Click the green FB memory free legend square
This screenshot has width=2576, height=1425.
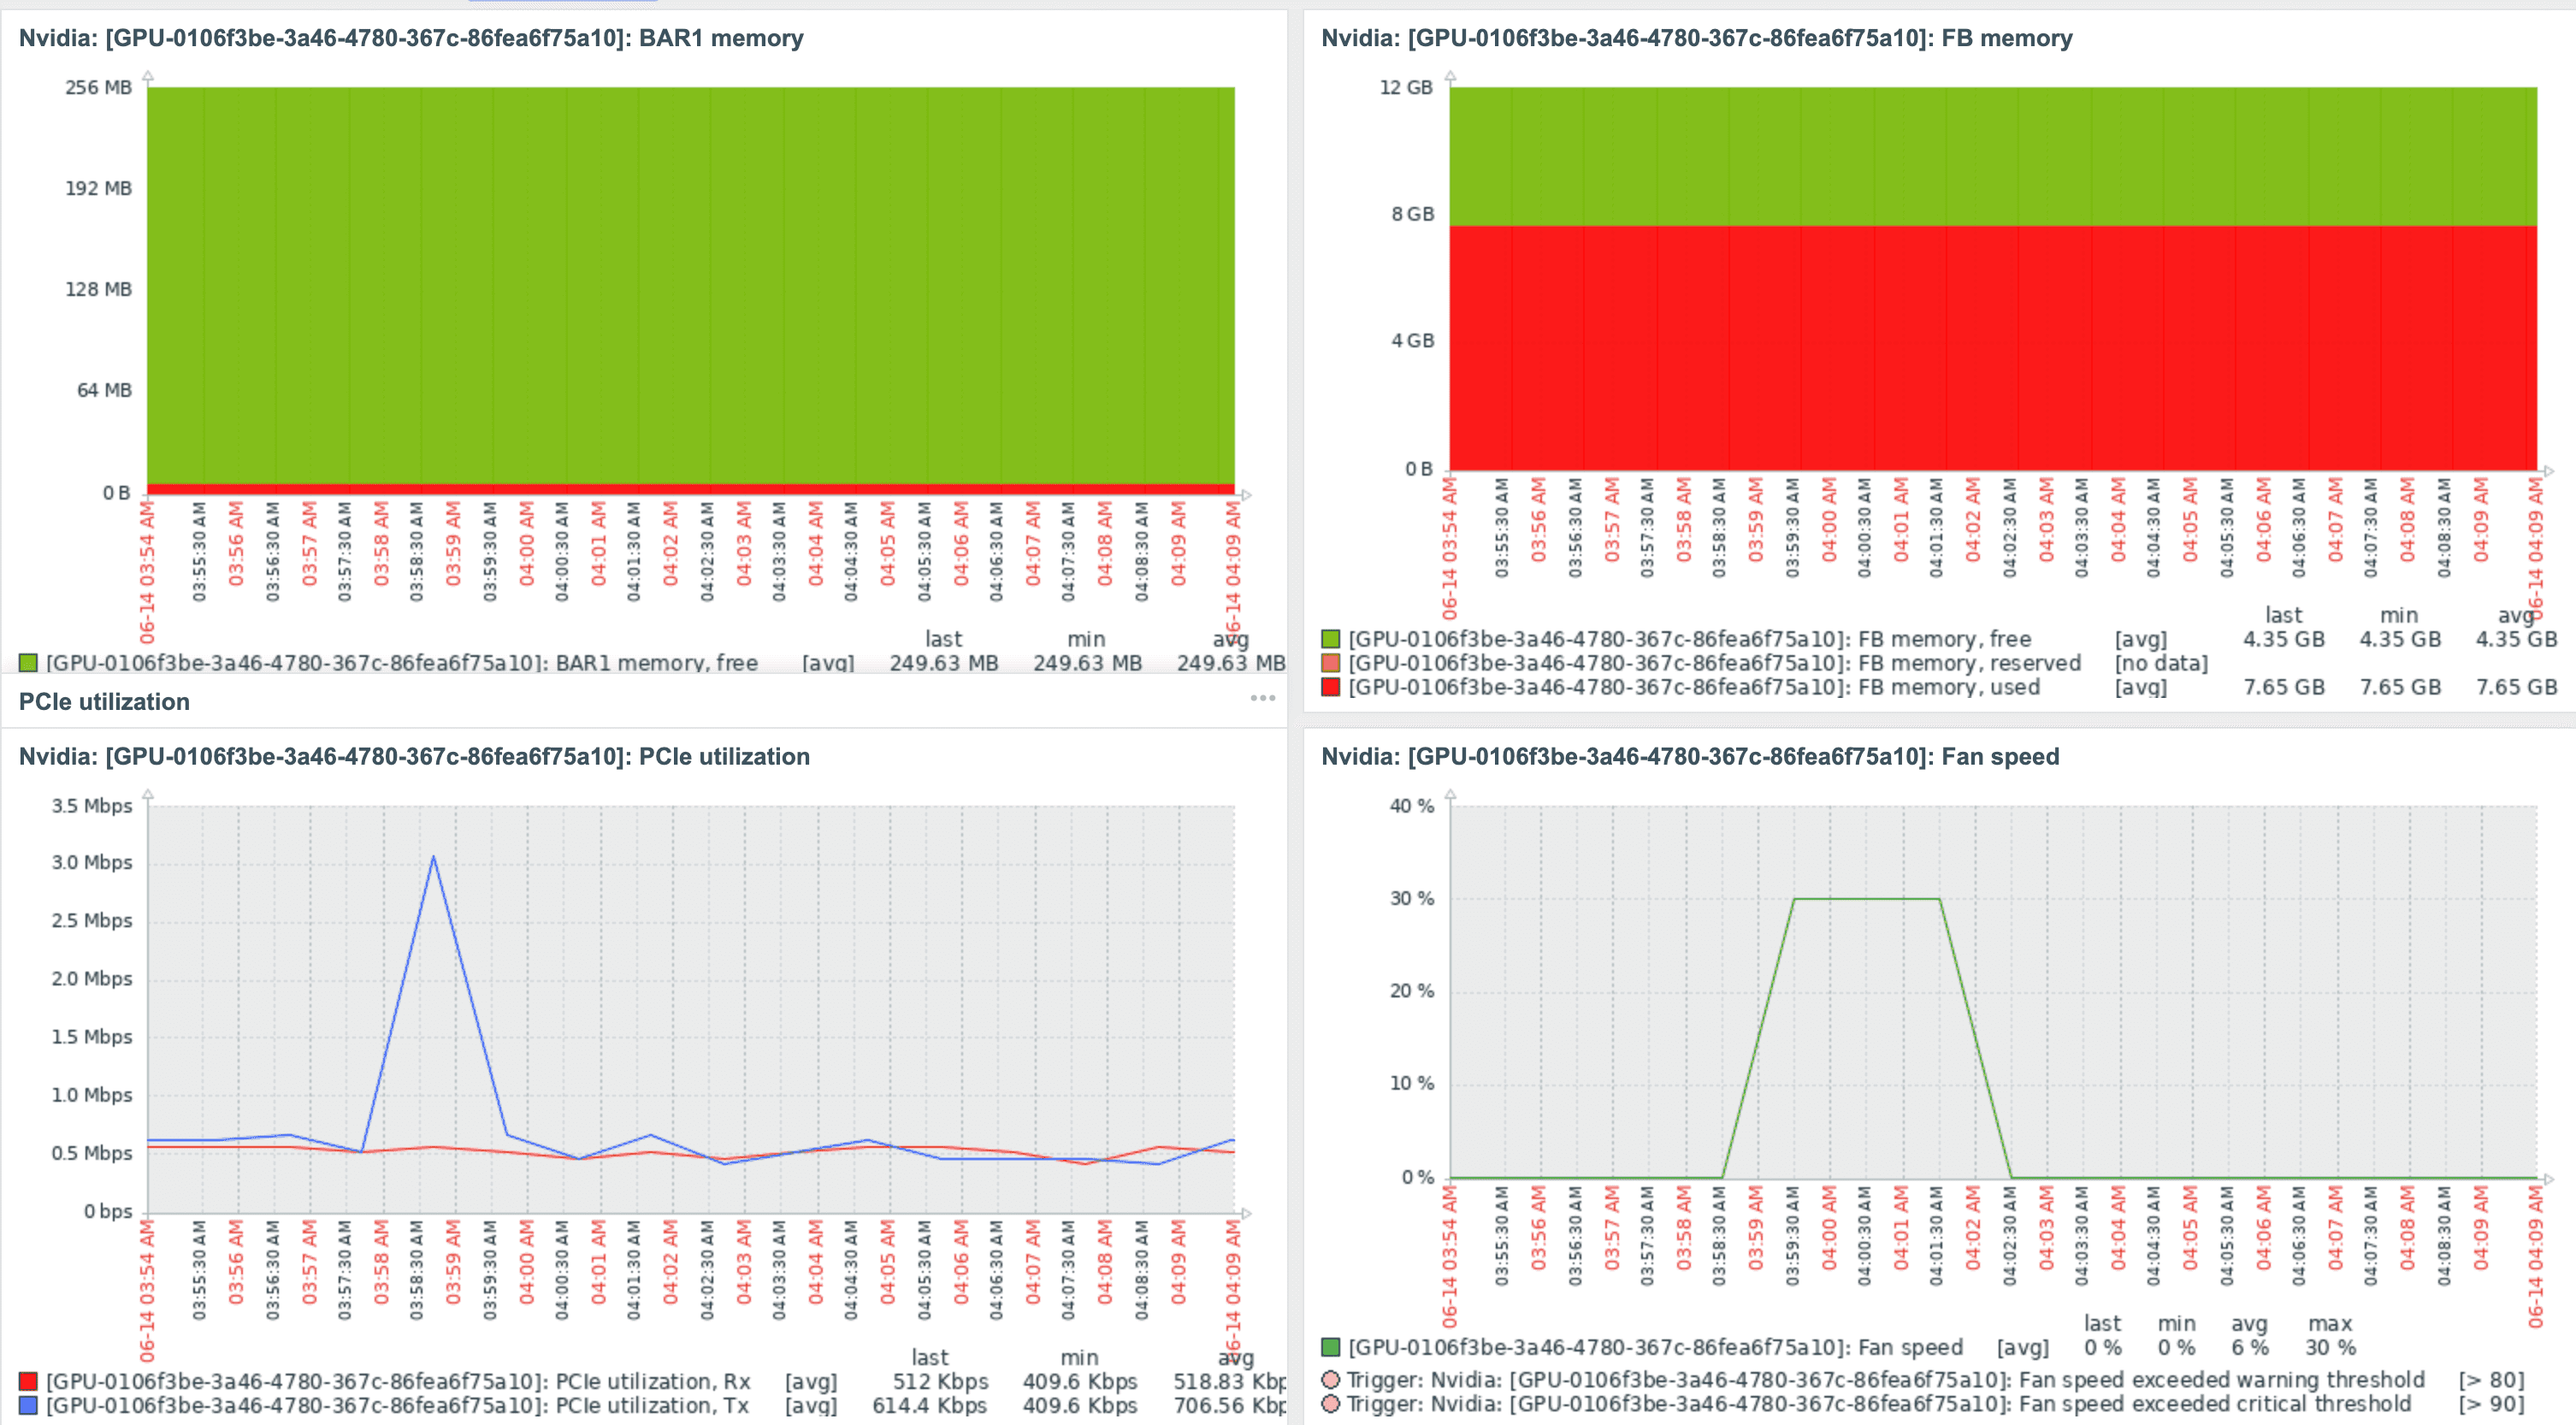[1330, 639]
